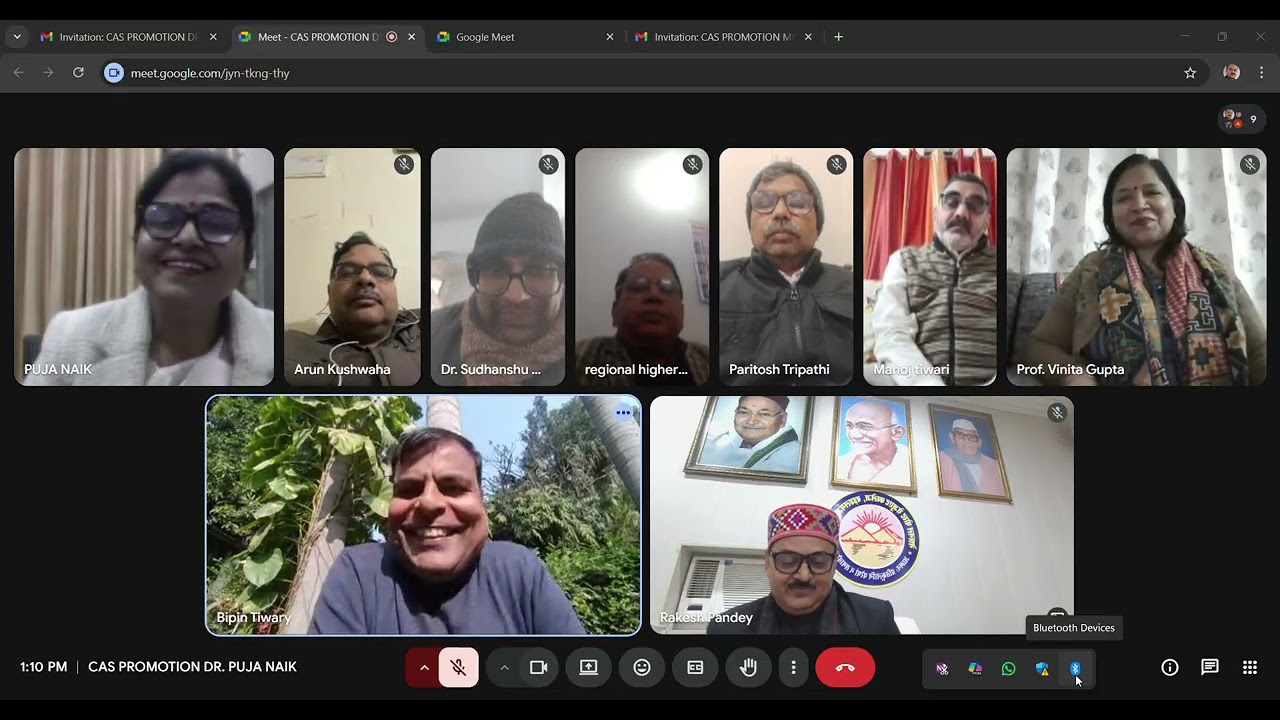Open a new browser tab

[838, 37]
